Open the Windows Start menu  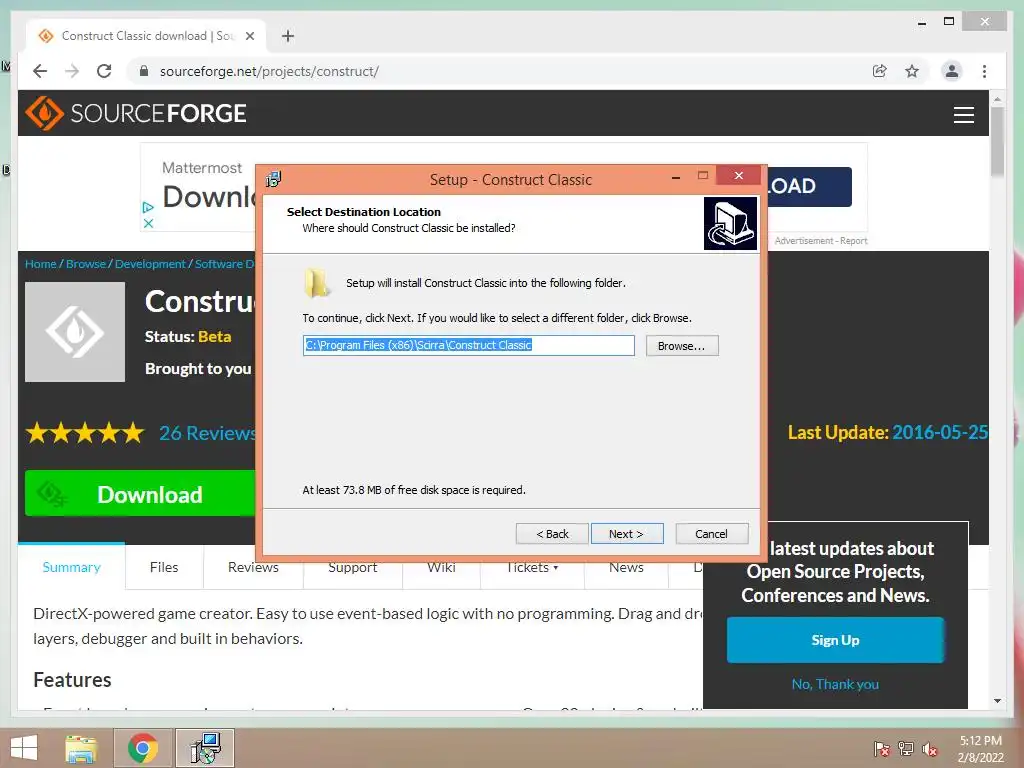pos(24,748)
